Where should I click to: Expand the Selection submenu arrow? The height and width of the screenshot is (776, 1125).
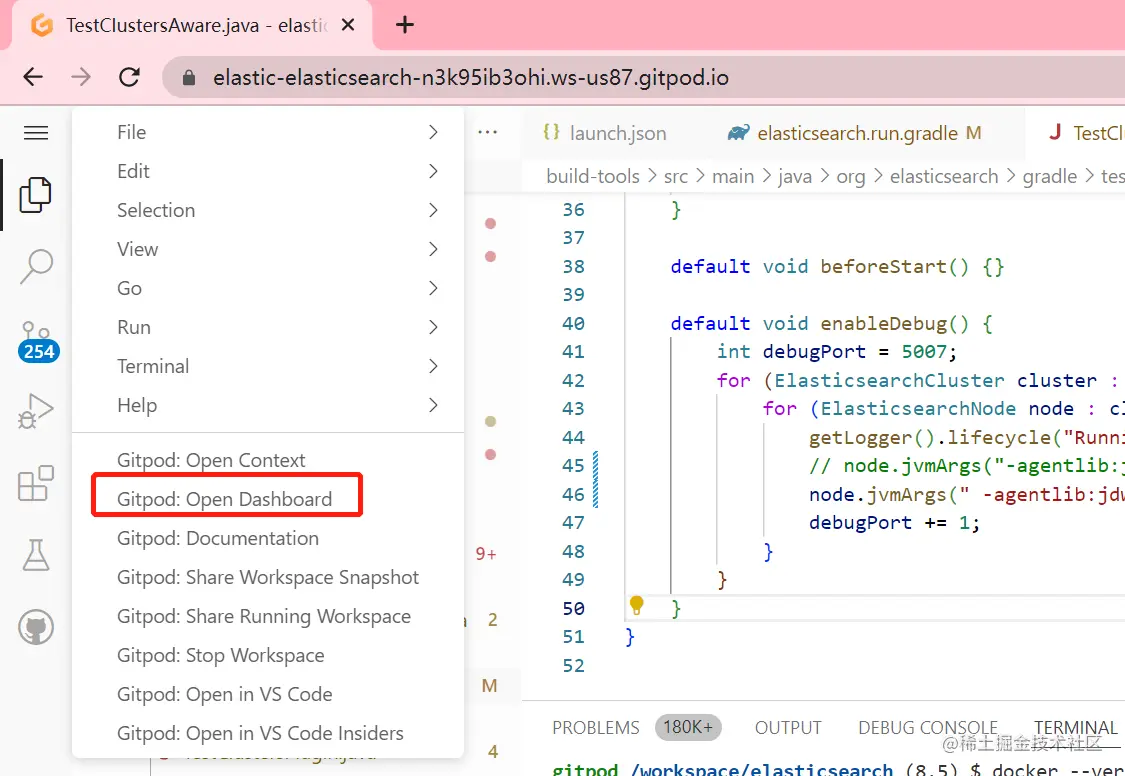[x=433, y=210]
